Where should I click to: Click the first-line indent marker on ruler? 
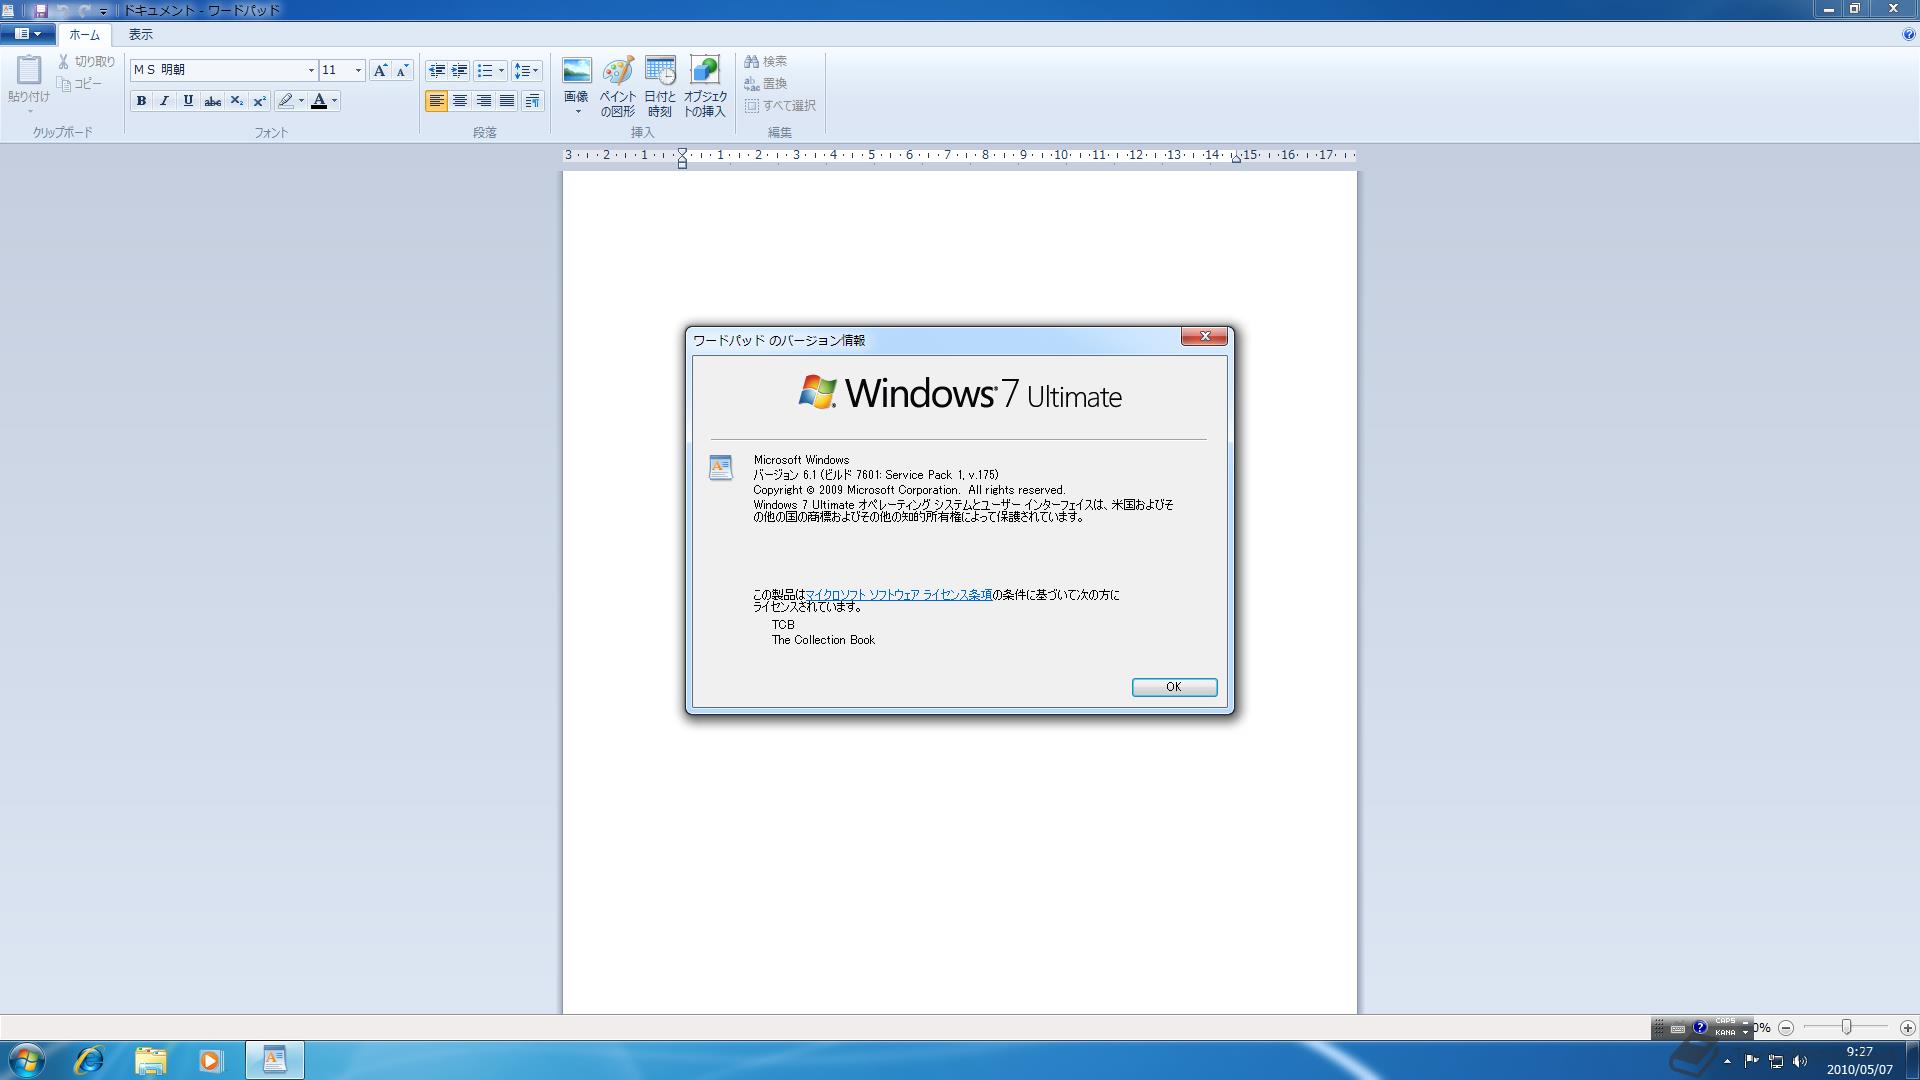click(x=682, y=152)
